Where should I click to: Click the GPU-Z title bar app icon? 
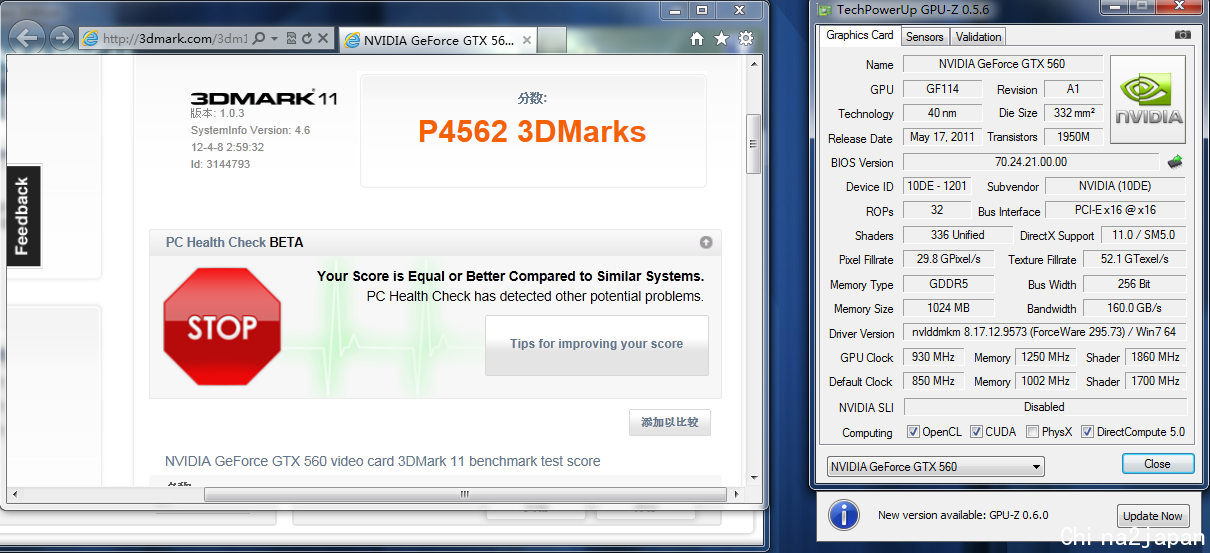pyautogui.click(x=824, y=10)
